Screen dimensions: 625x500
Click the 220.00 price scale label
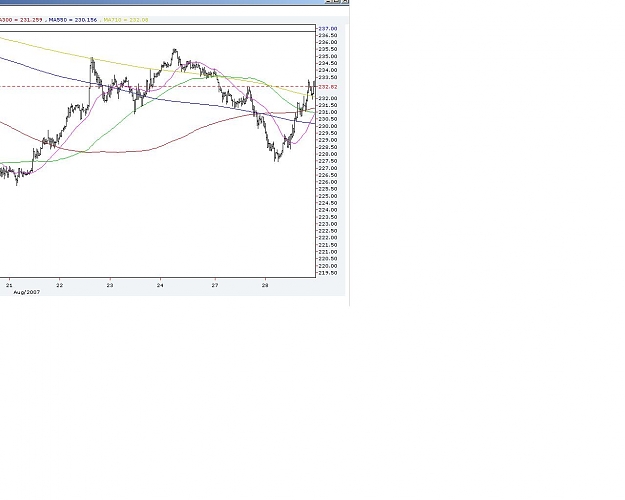click(x=328, y=266)
